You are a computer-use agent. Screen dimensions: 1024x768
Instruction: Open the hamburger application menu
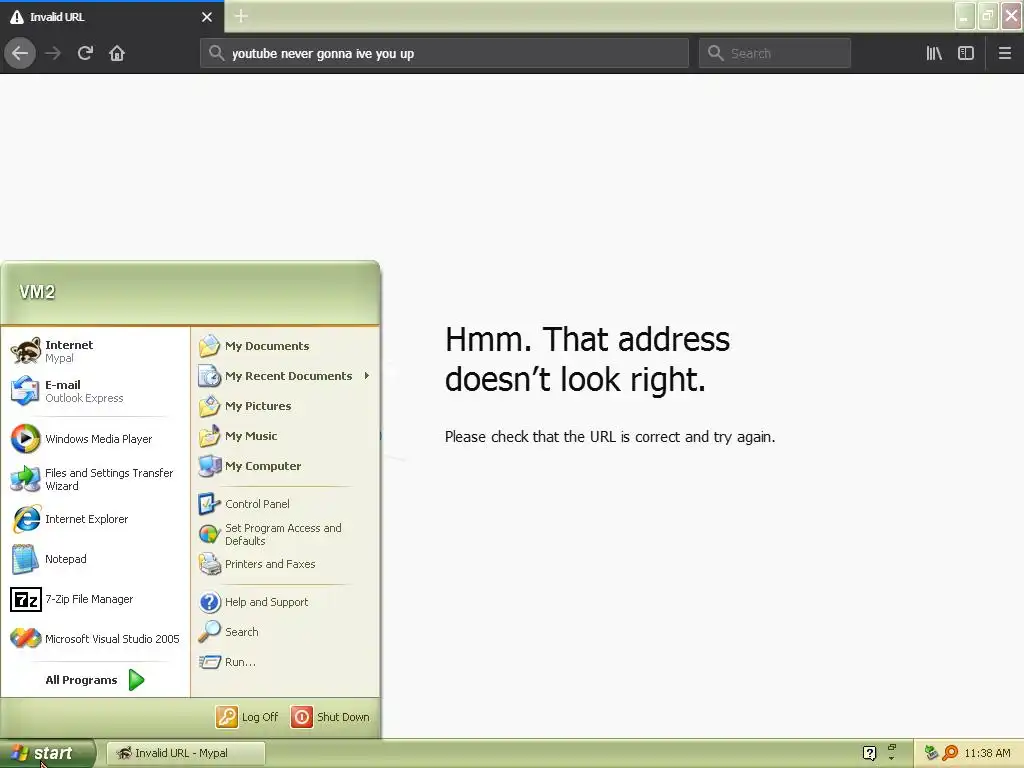pyautogui.click(x=1005, y=53)
